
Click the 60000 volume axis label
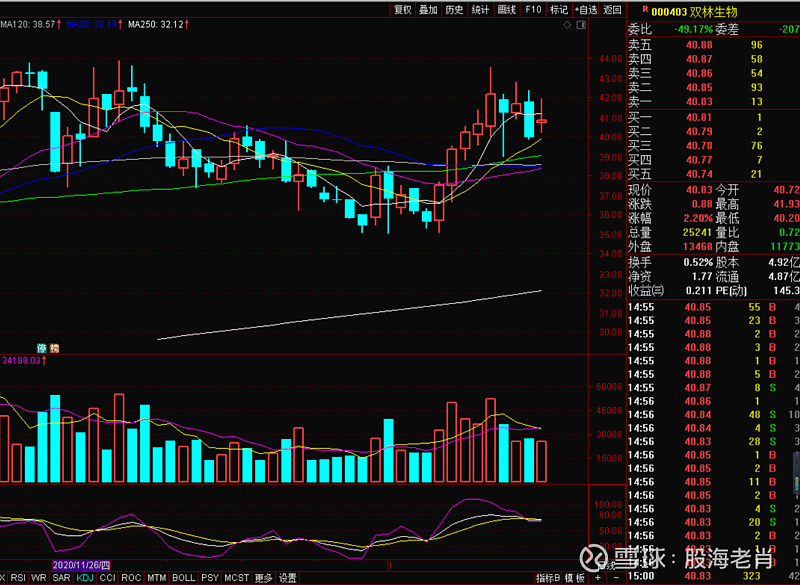click(x=609, y=387)
